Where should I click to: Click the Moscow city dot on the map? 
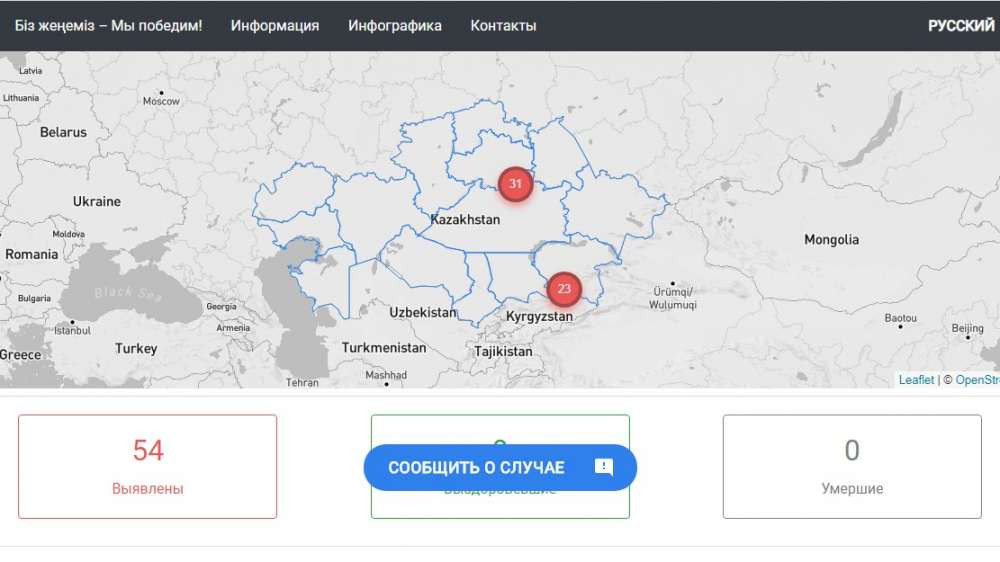pos(161,88)
